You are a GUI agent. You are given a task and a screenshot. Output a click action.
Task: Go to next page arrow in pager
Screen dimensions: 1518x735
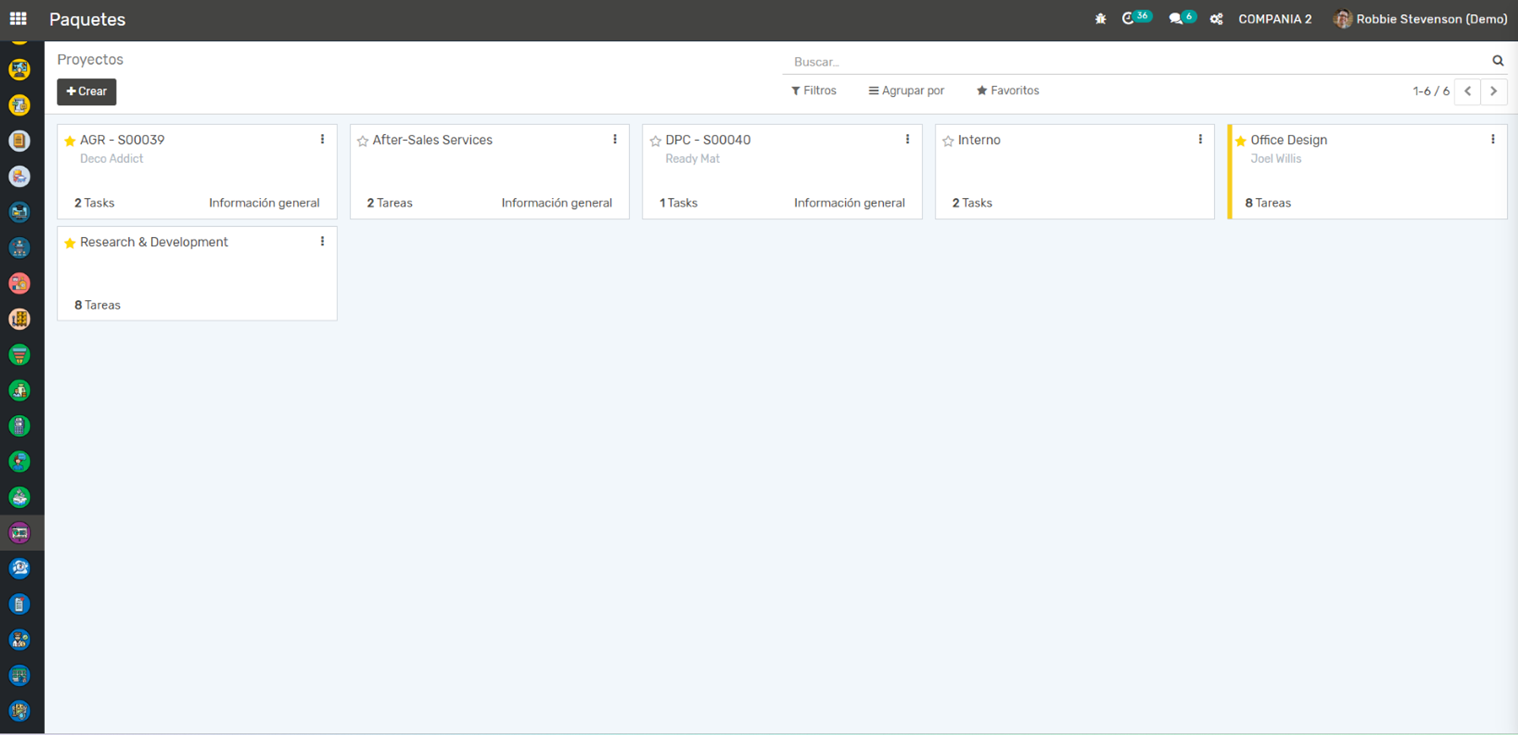point(1493,91)
